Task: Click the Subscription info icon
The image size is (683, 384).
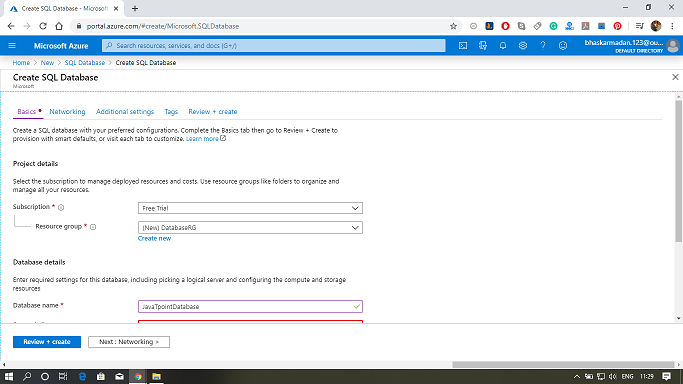Action: coord(61,208)
